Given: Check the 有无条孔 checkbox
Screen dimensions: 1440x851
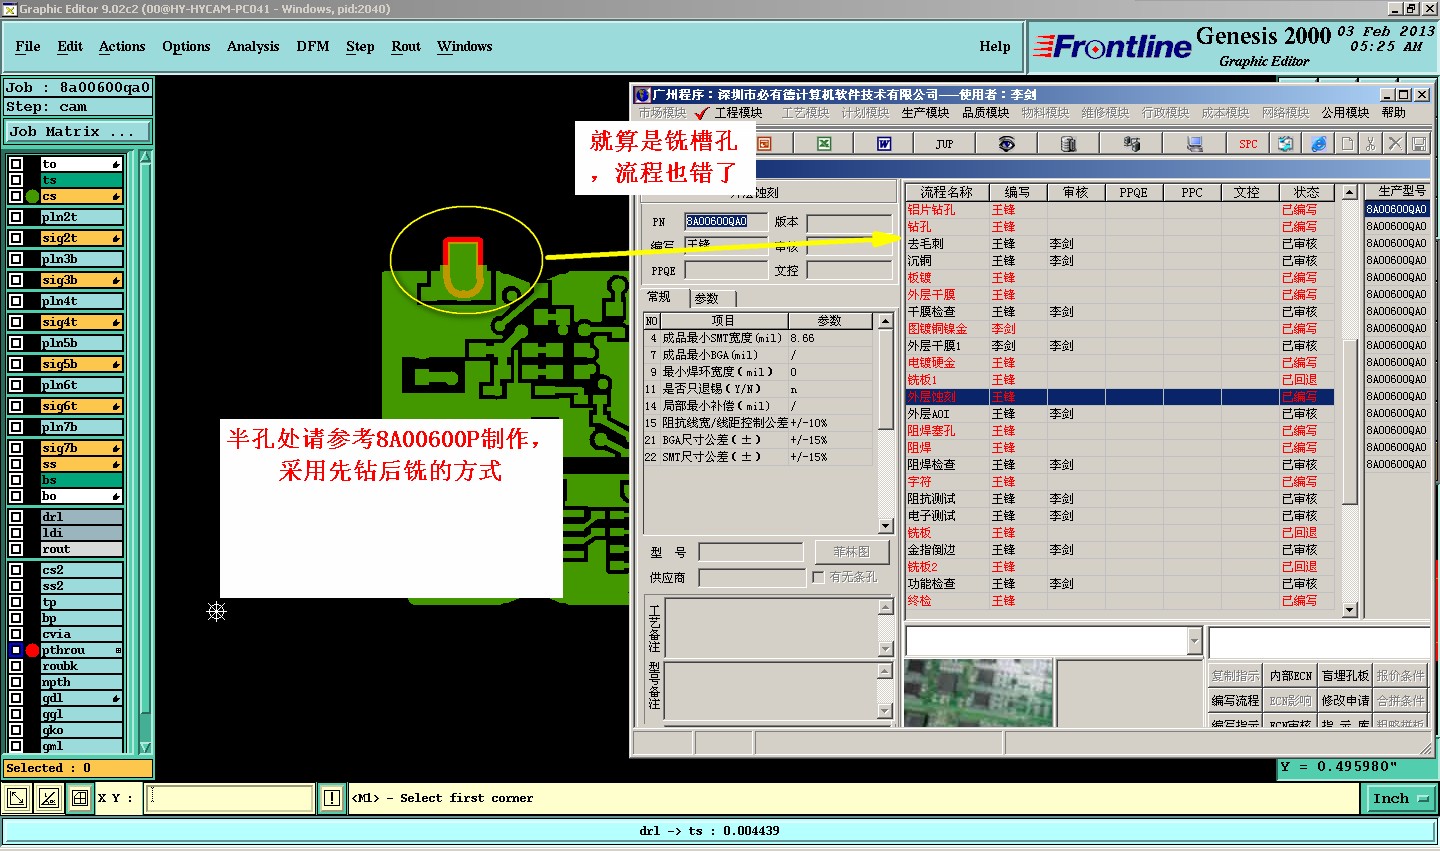Looking at the screenshot, I should [x=818, y=577].
